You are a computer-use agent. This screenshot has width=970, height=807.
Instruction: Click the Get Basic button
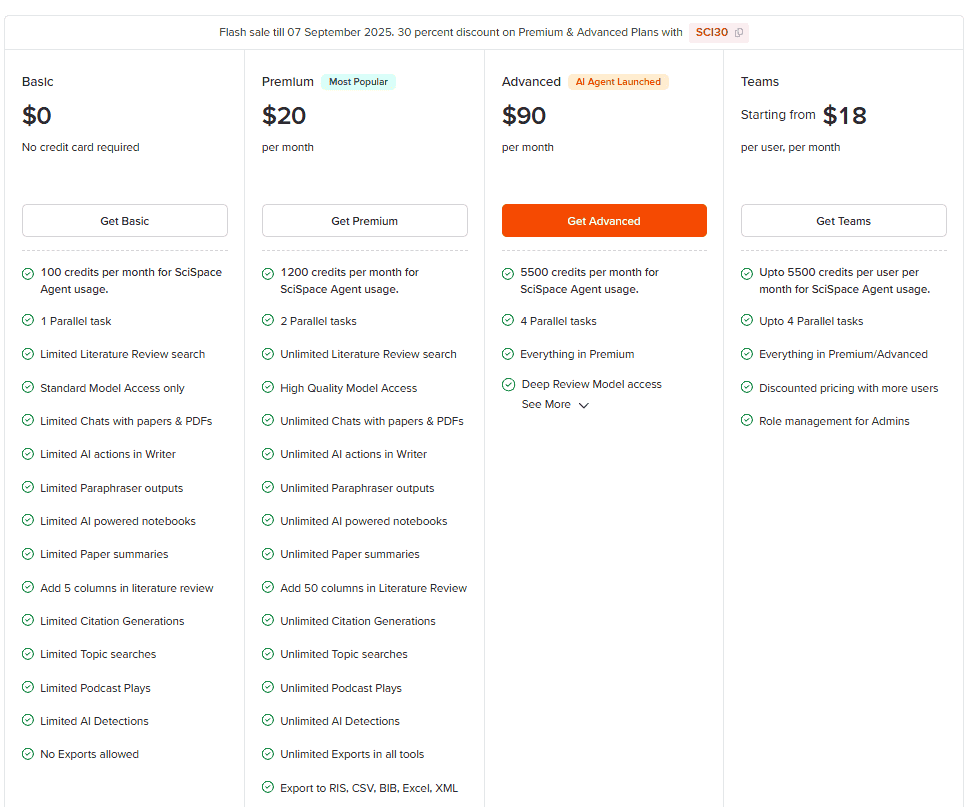(125, 221)
